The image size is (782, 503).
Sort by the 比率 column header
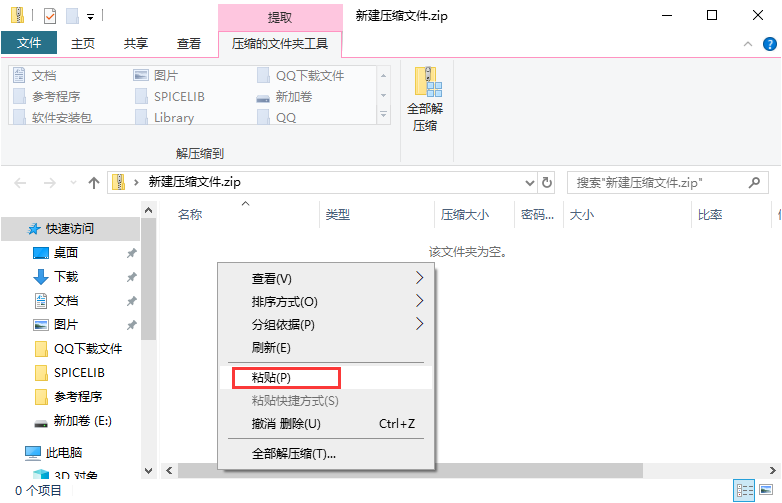point(710,215)
